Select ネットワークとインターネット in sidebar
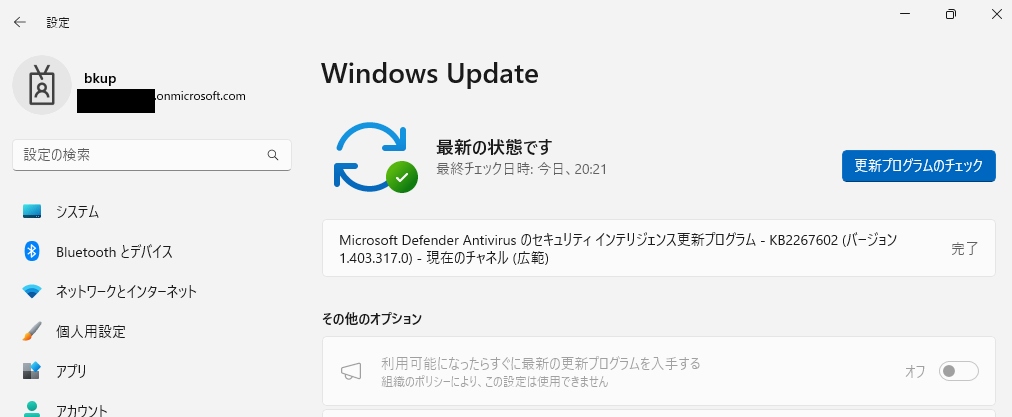 pos(152,291)
